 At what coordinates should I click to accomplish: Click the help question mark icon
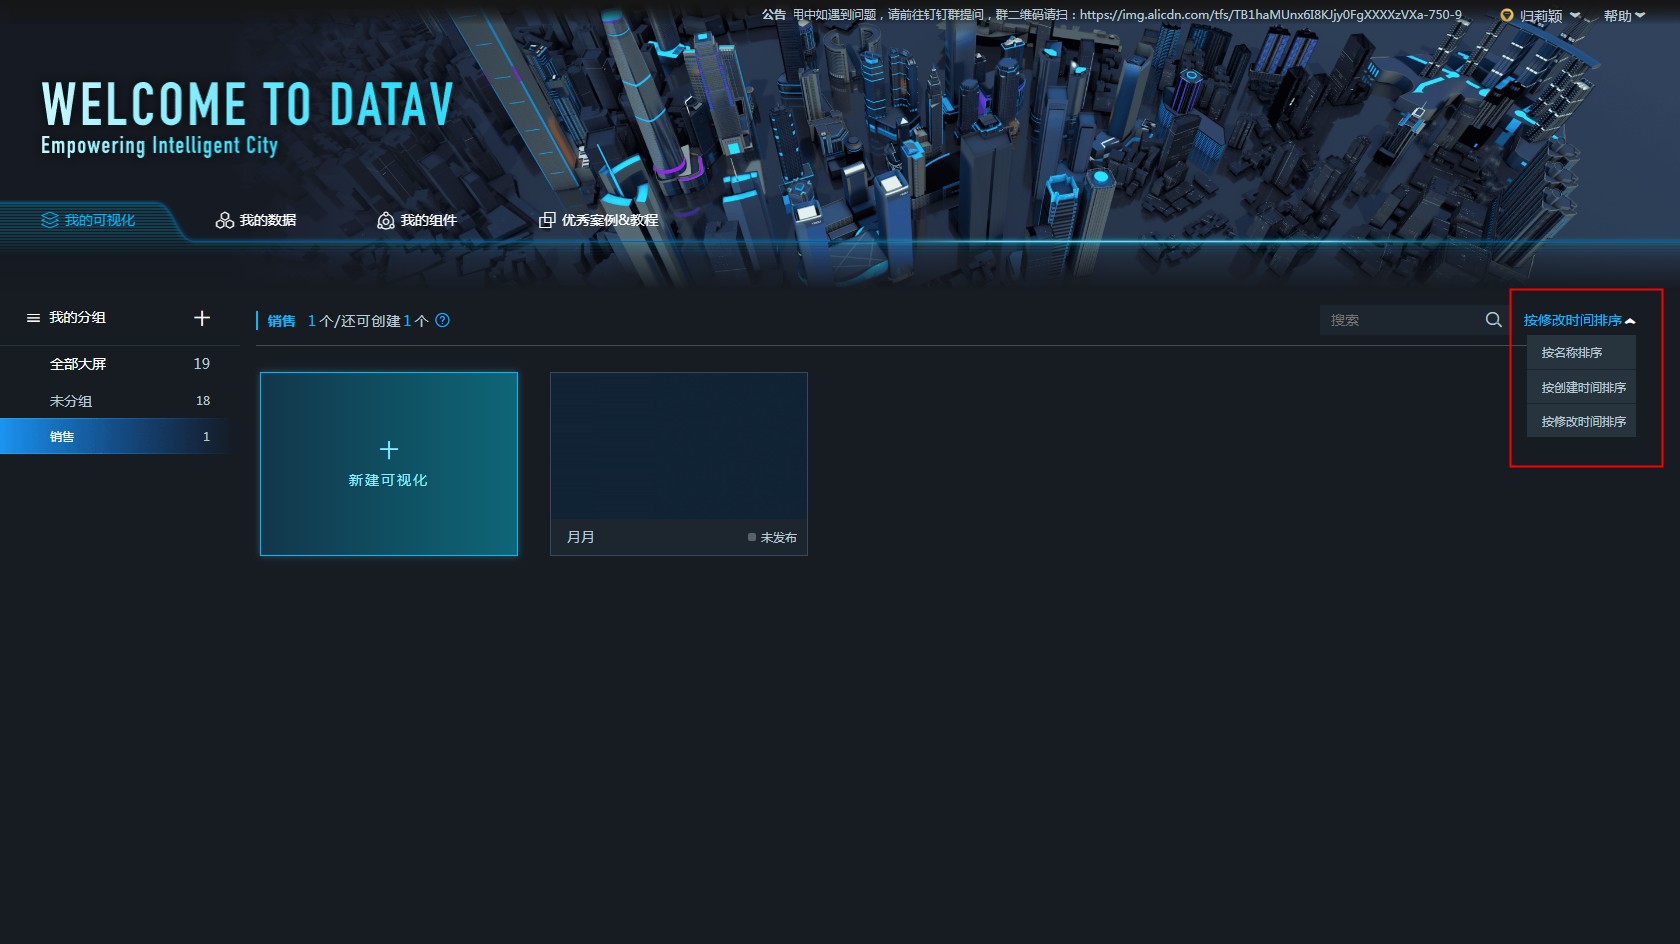point(443,320)
